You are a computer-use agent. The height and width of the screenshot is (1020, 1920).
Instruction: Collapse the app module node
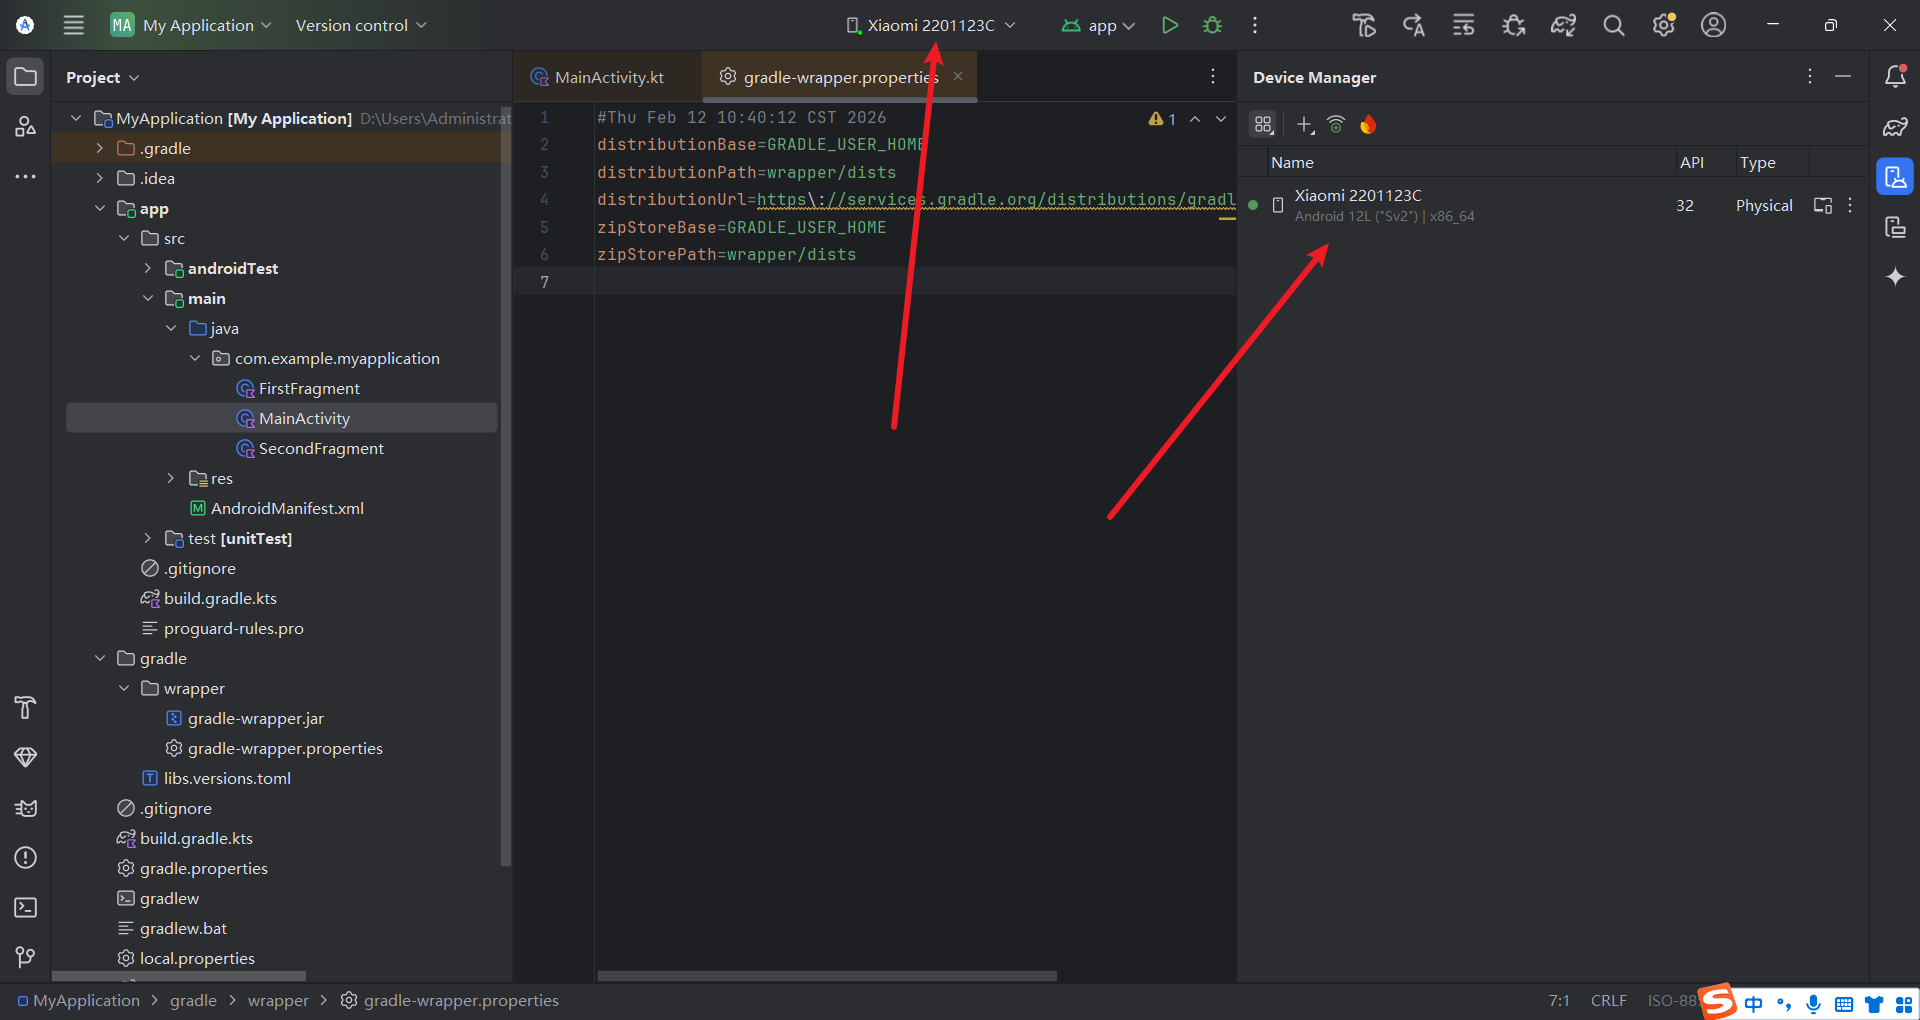tap(99, 208)
